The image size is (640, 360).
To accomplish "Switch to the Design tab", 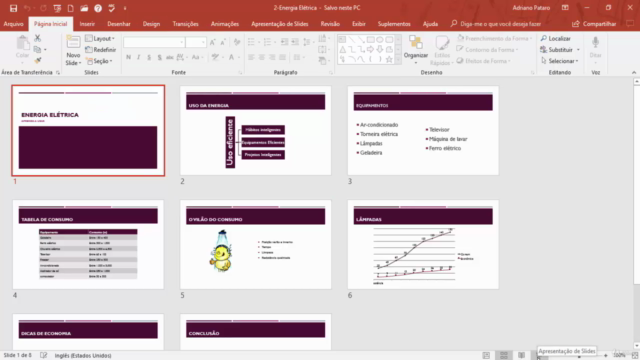I will pyautogui.click(x=151, y=24).
